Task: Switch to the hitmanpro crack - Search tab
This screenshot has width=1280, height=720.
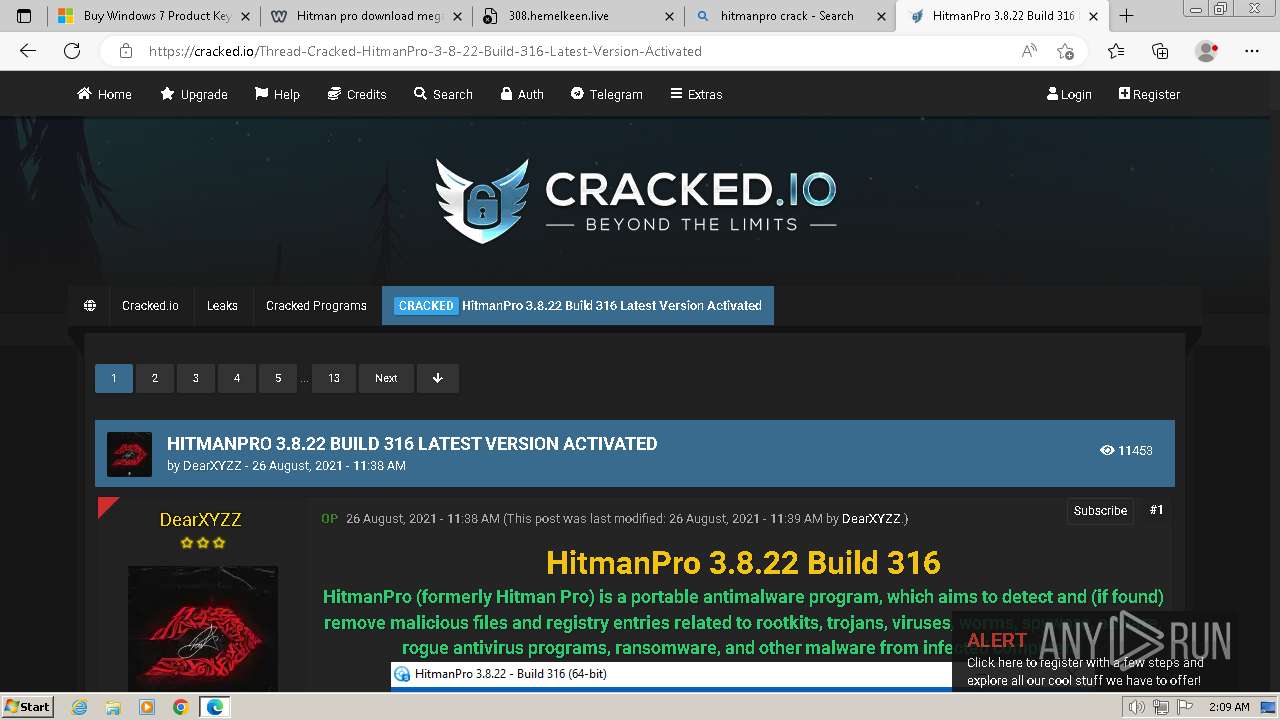Action: point(790,16)
